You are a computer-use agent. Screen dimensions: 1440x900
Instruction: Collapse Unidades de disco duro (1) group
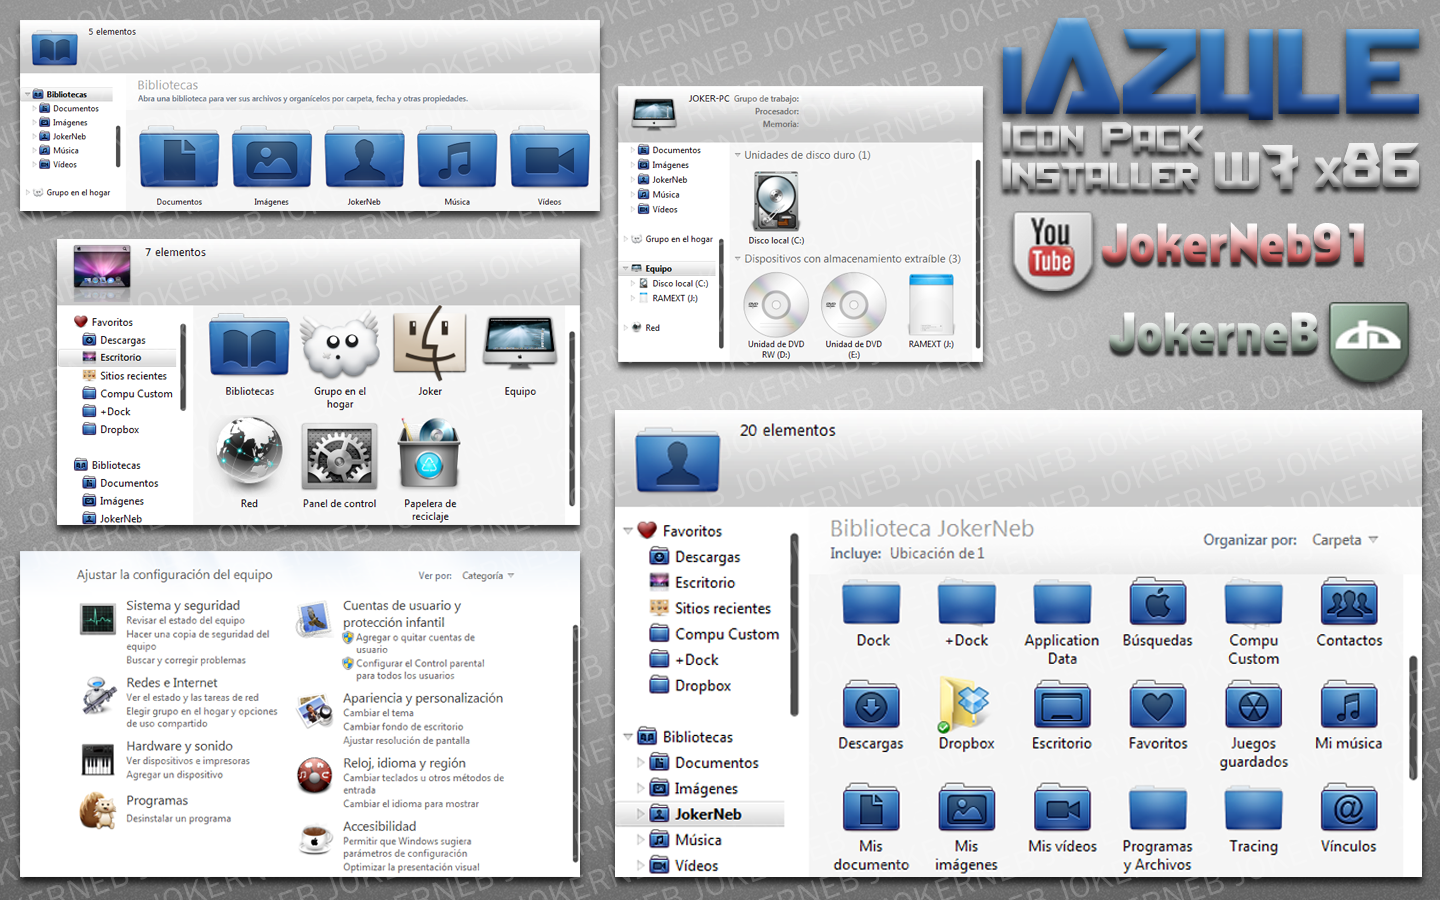tap(738, 155)
